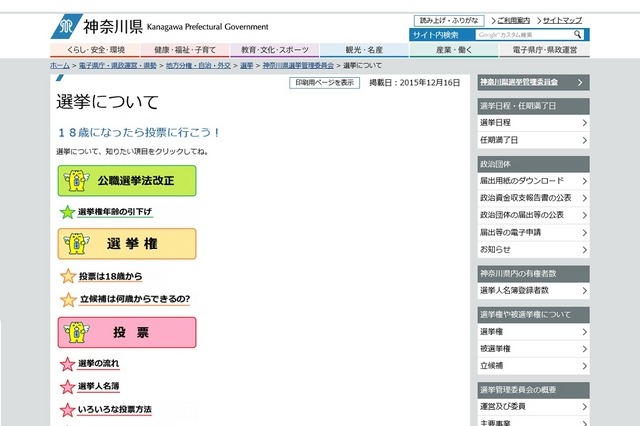Select the 観光・名産 navigation tab
This screenshot has height=426, width=640.
(364, 49)
